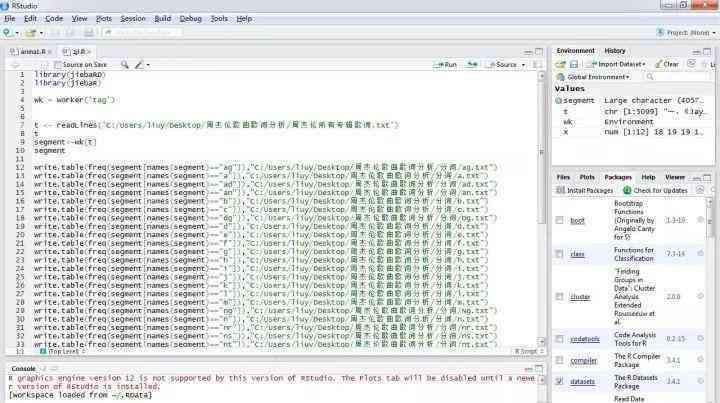The height and width of the screenshot is (403, 720).
Task: Maximize the source editor pane
Action: click(539, 51)
